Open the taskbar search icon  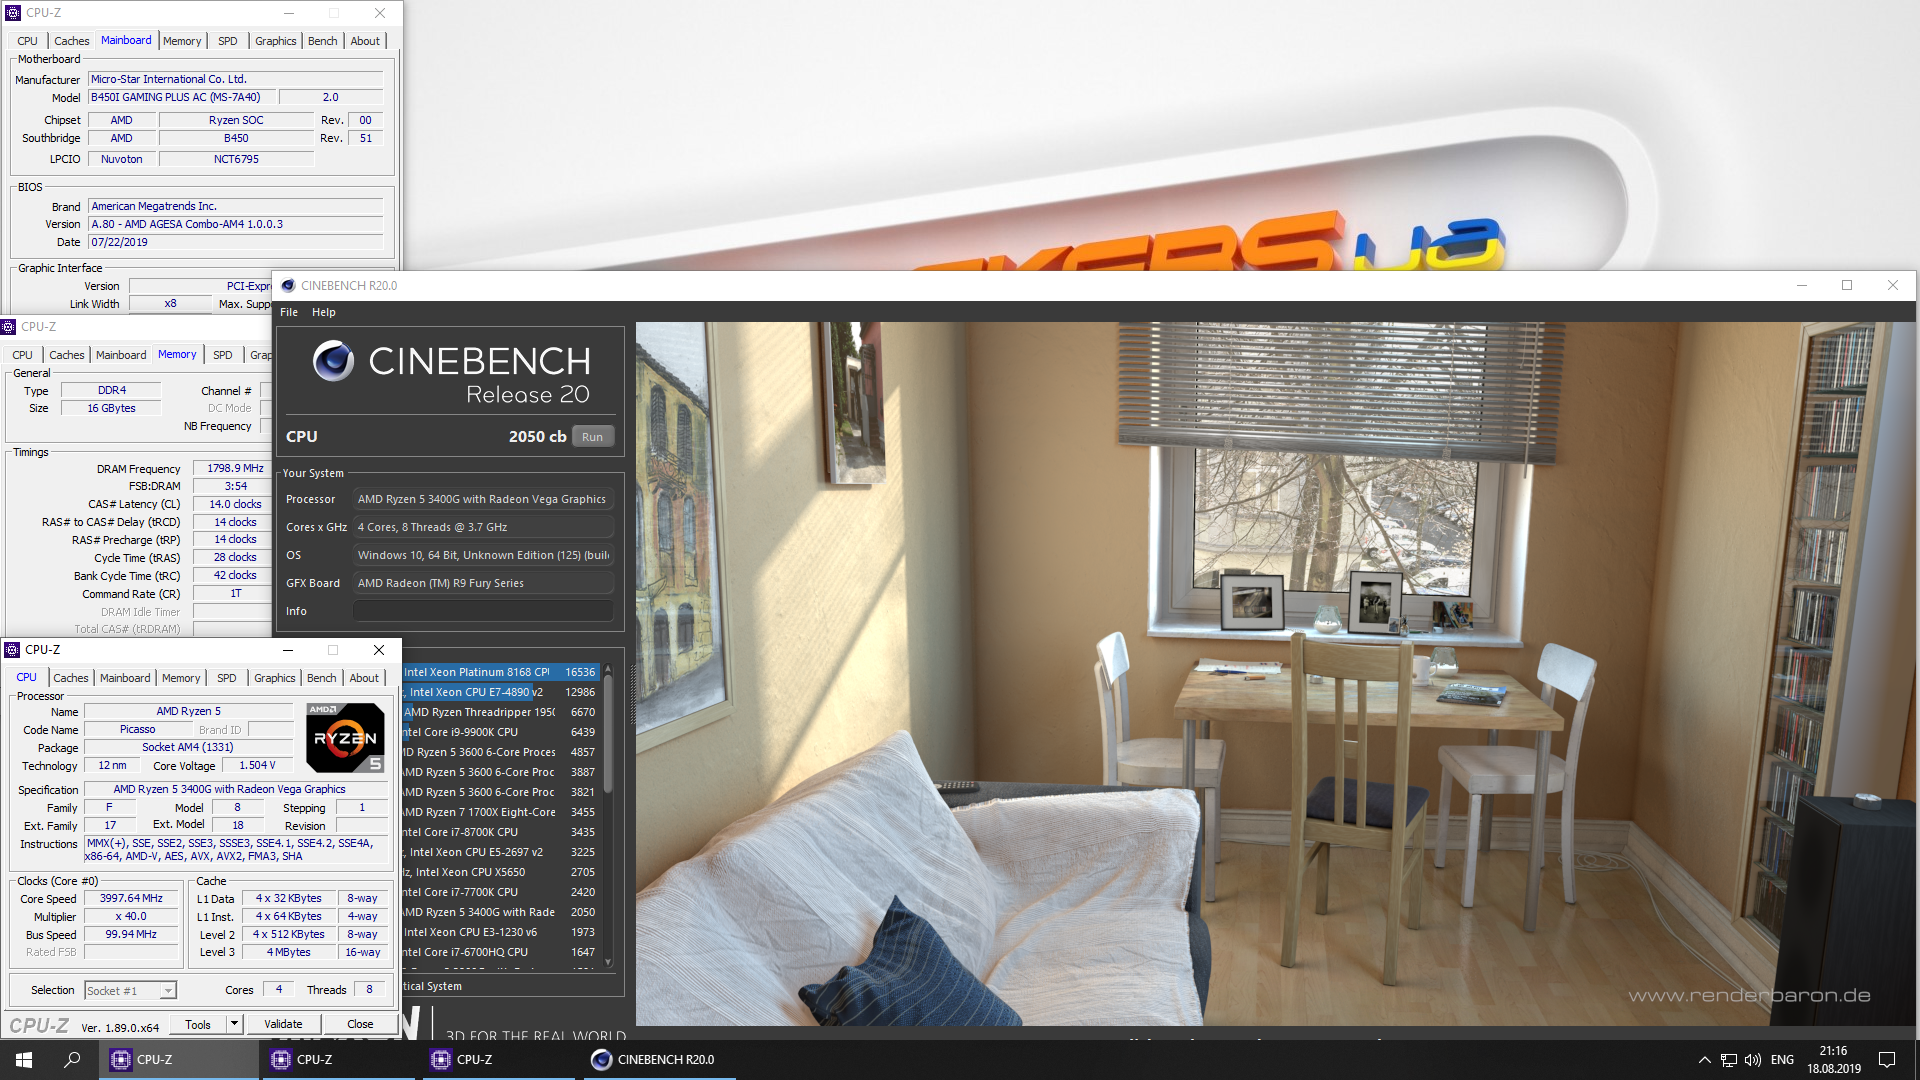(72, 1060)
